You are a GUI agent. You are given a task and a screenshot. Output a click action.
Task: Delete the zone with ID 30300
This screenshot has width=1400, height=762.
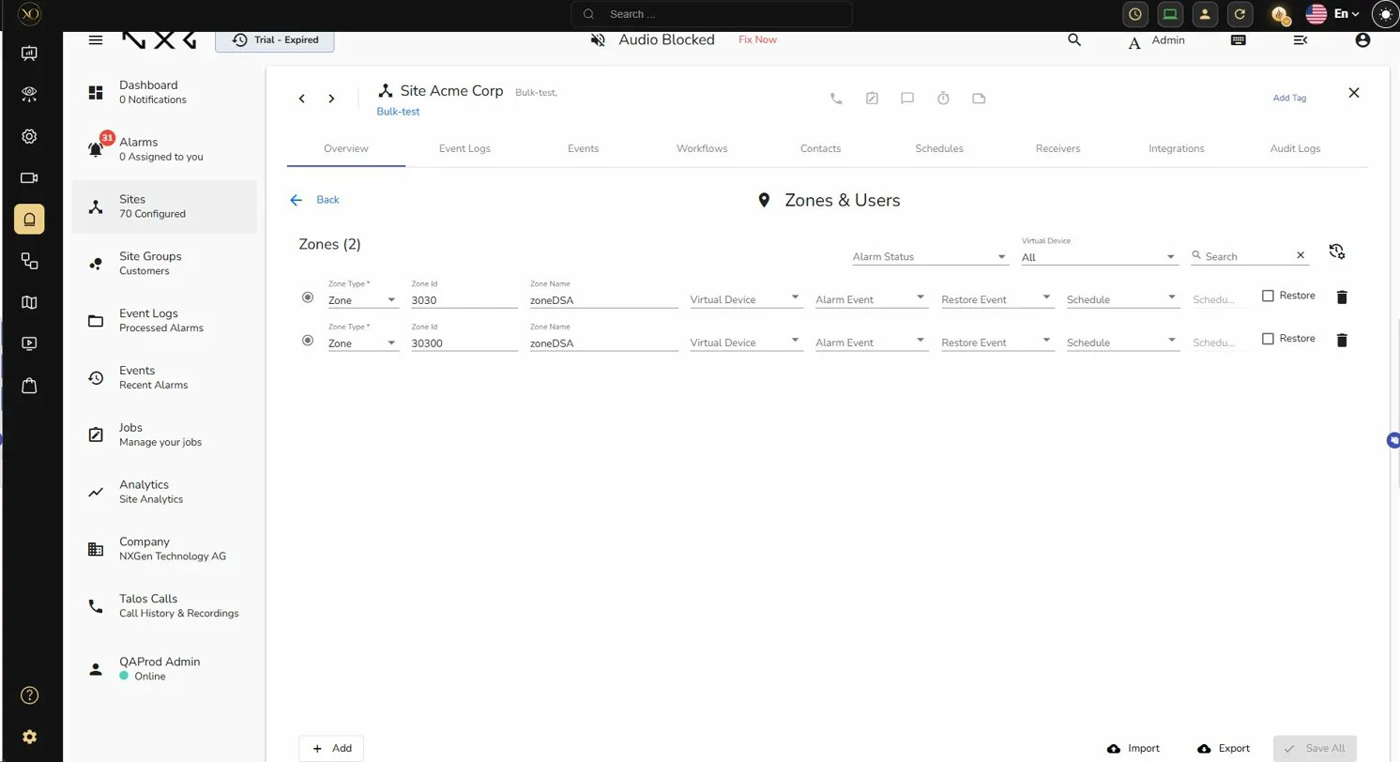(1342, 340)
